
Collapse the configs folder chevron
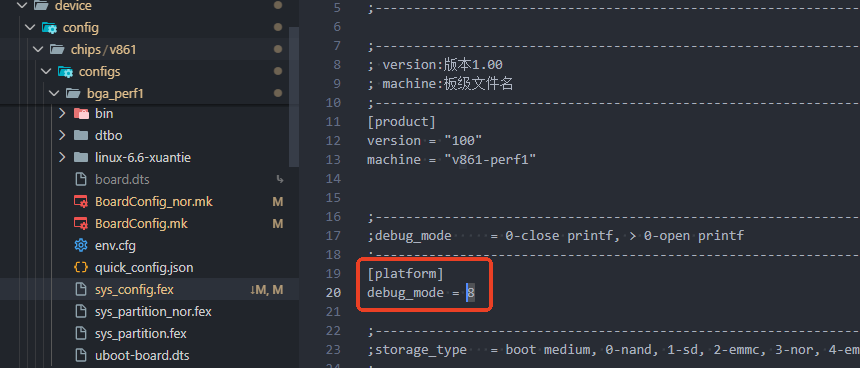[46, 72]
